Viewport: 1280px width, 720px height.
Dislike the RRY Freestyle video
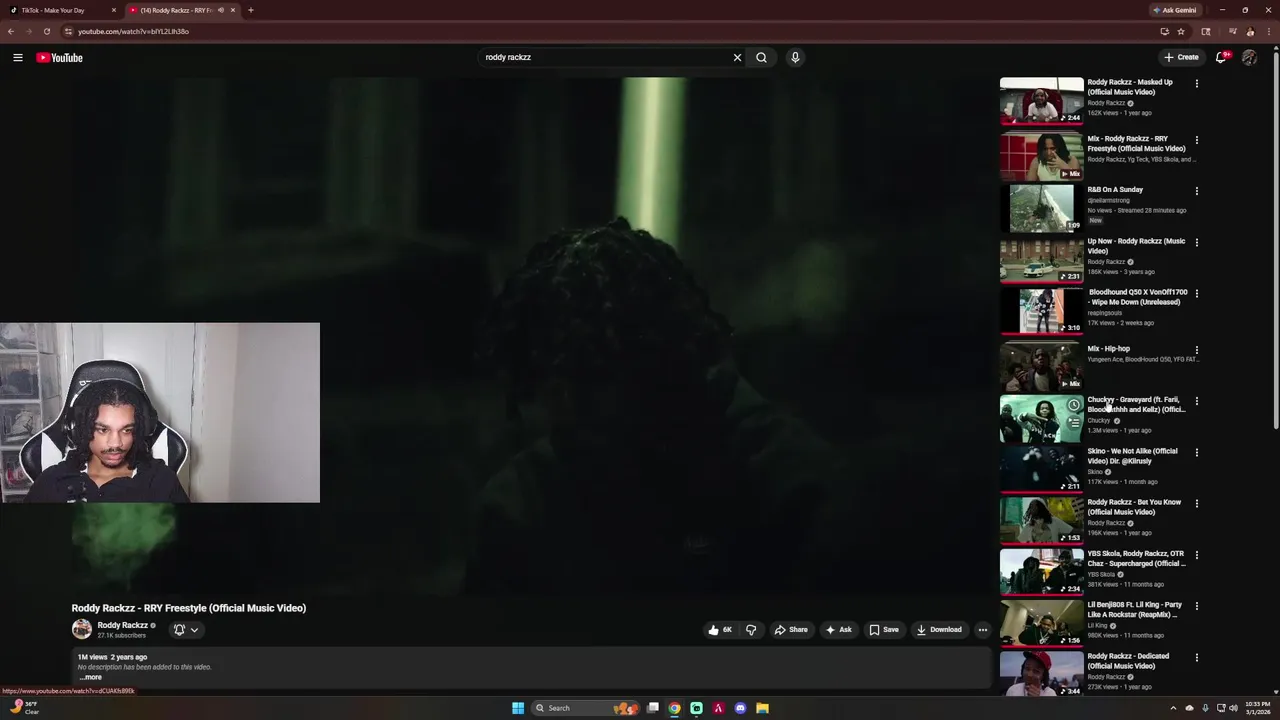[751, 630]
